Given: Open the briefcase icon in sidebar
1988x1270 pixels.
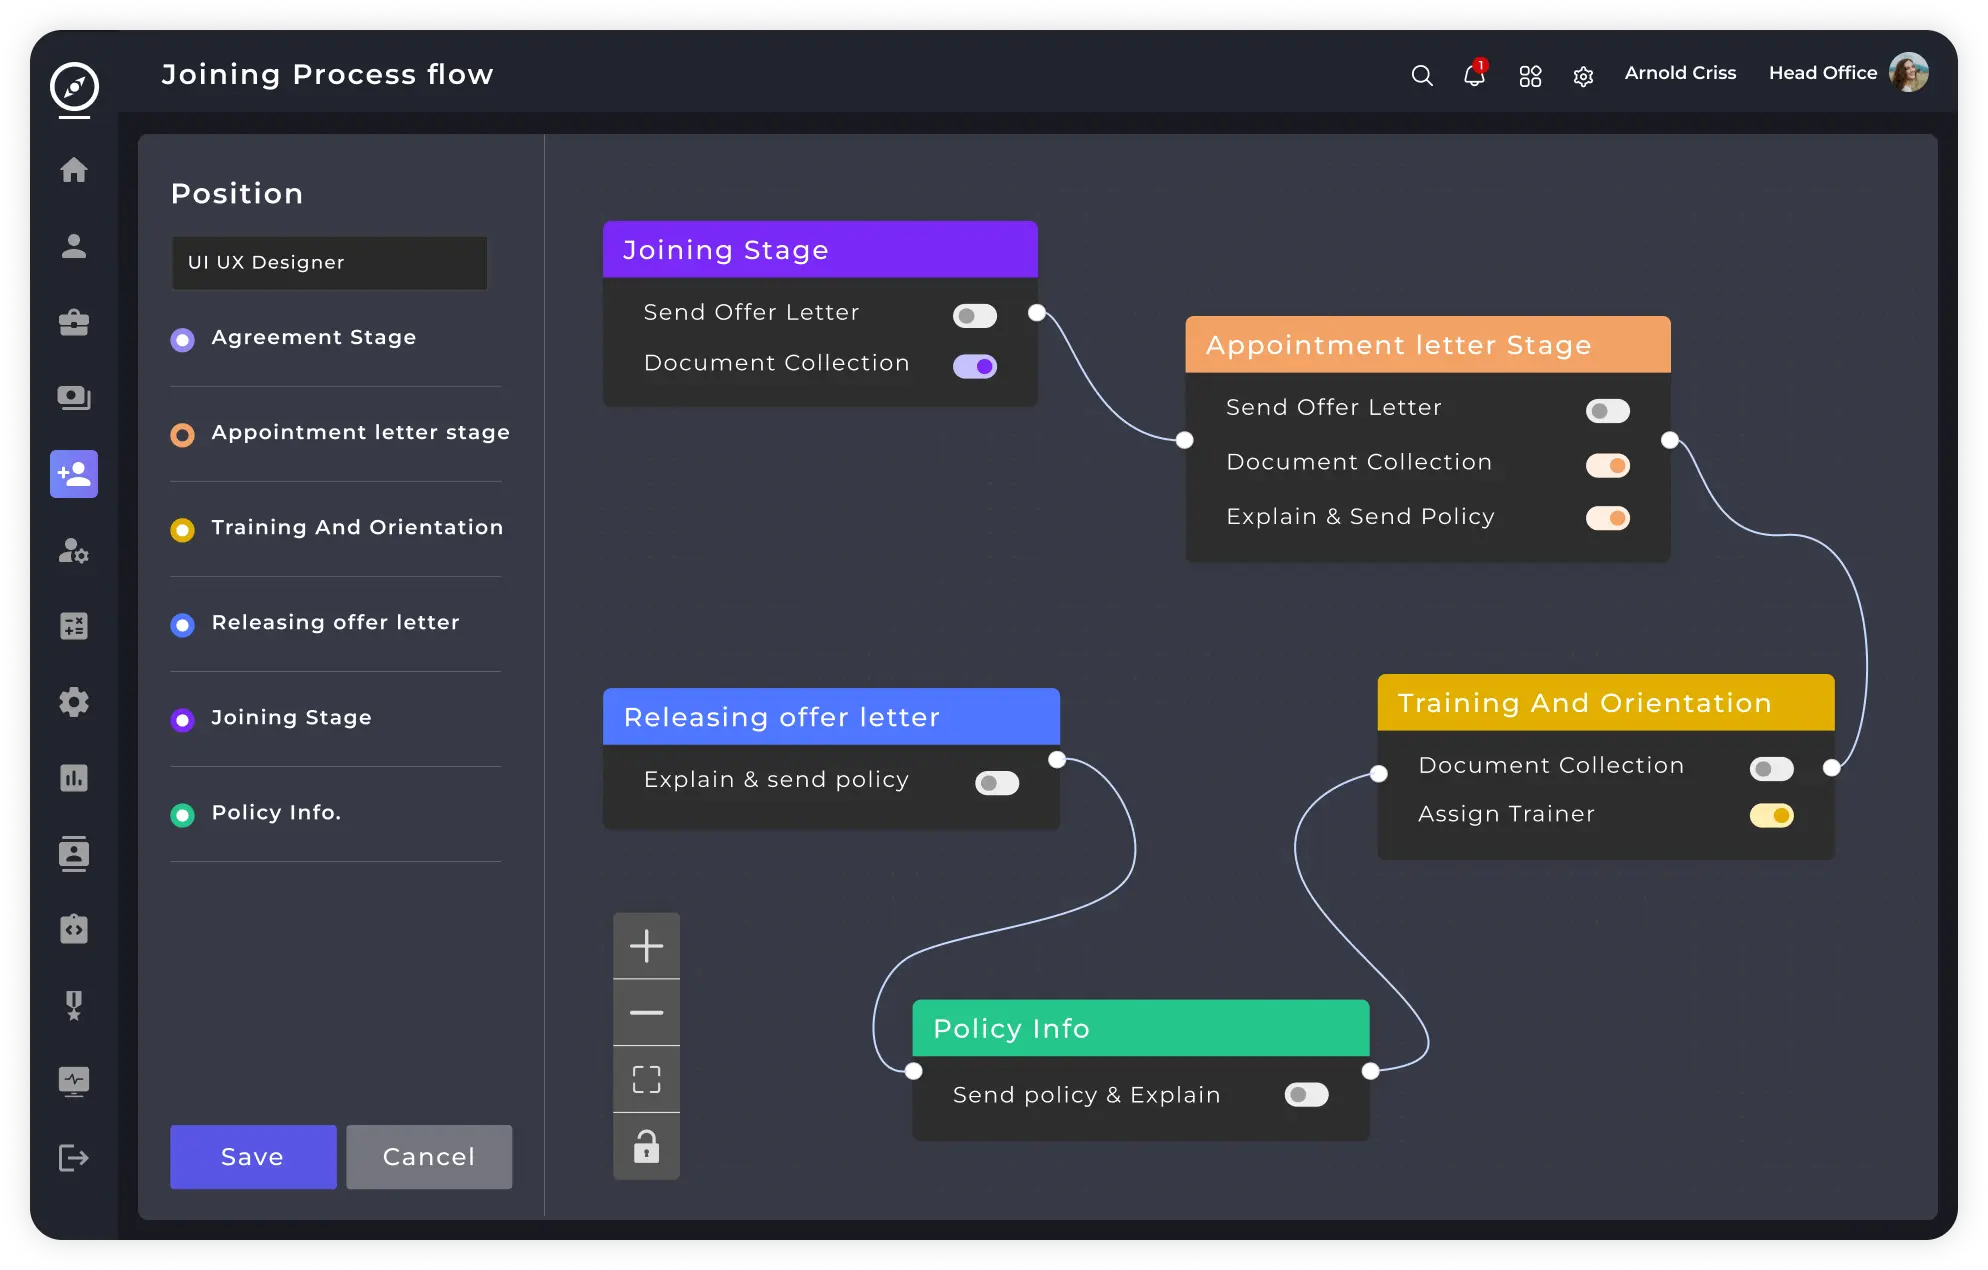Looking at the screenshot, I should tap(74, 322).
